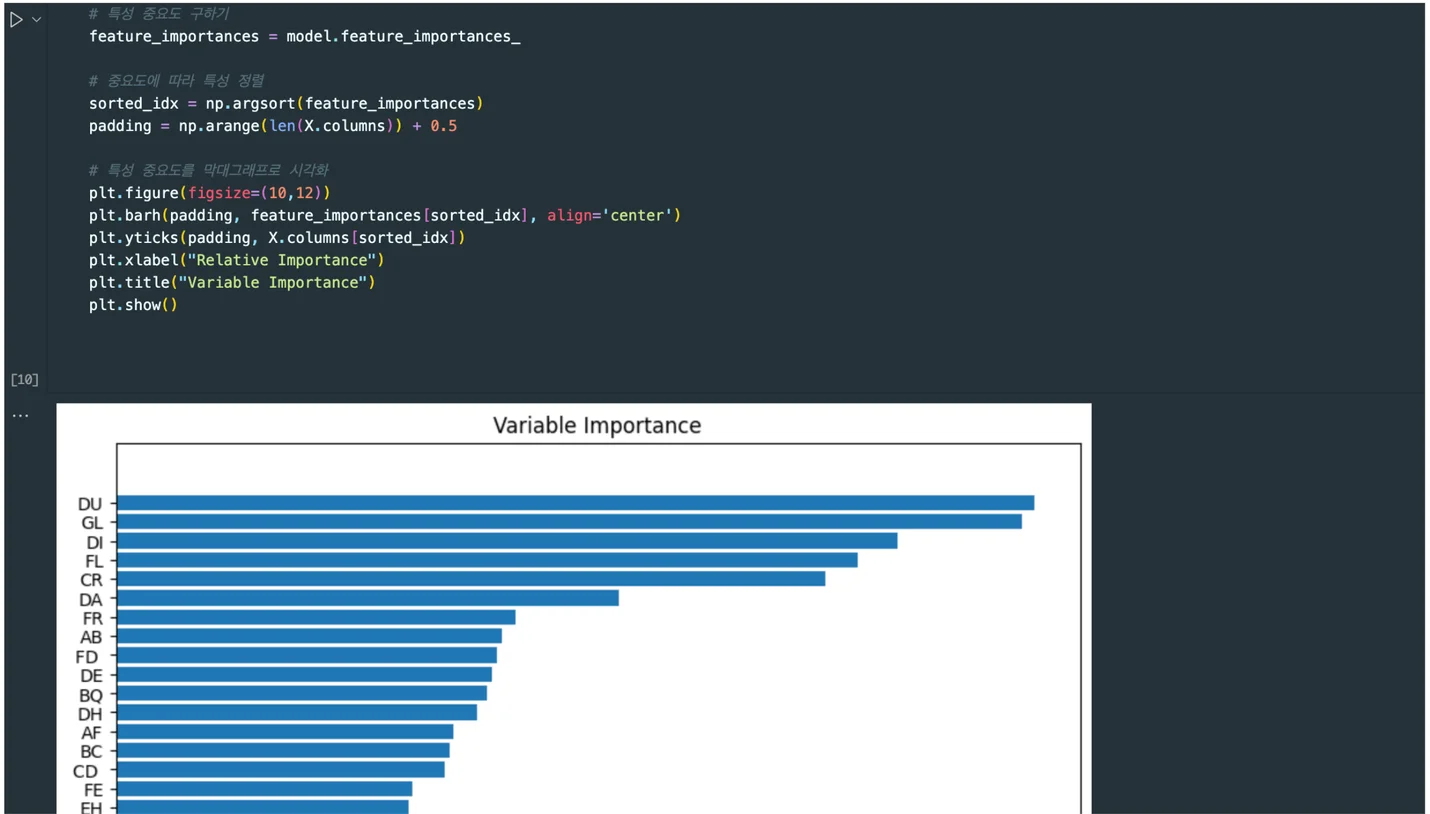Click the 'FD' y-axis label
This screenshot has width=1430, height=814.
pyautogui.click(x=87, y=657)
